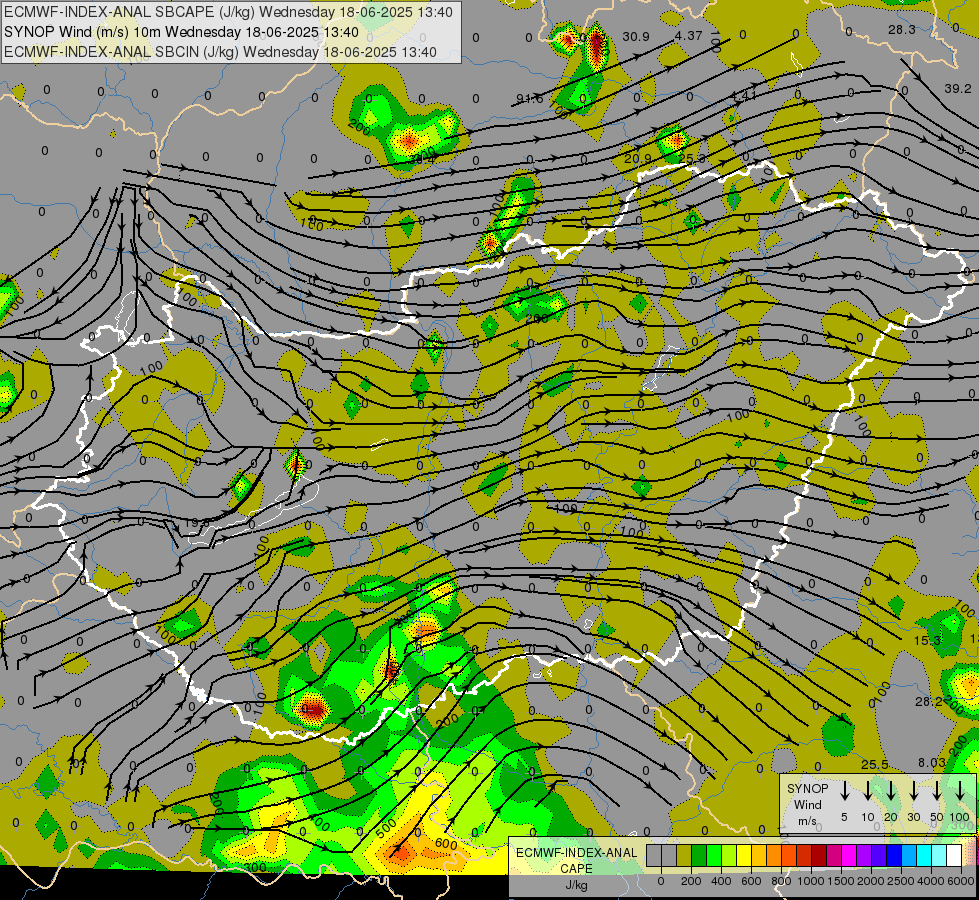Select the 100 m/s wind arrow in legend
The image size is (979, 900).
point(960,791)
